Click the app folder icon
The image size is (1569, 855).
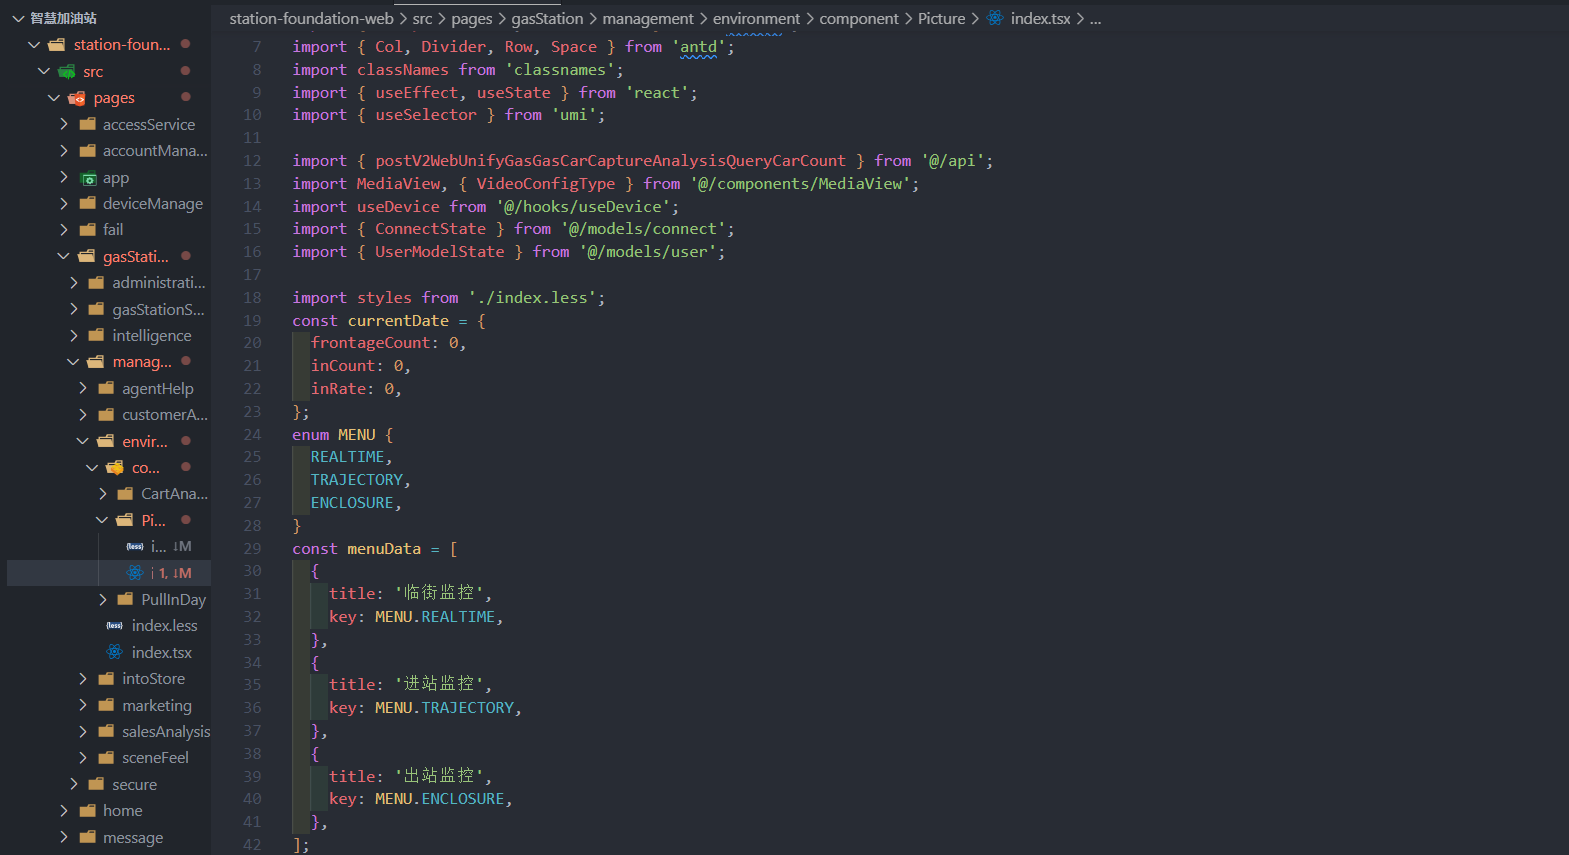88,178
